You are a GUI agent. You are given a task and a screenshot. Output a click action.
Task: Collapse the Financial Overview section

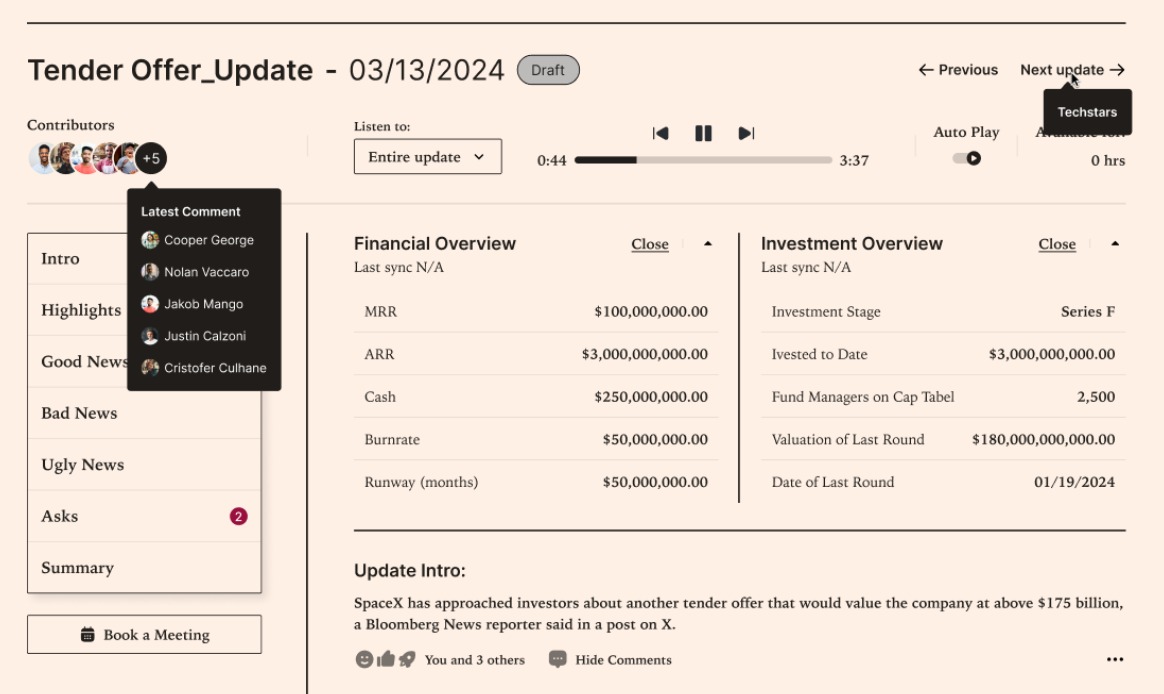click(x=709, y=243)
